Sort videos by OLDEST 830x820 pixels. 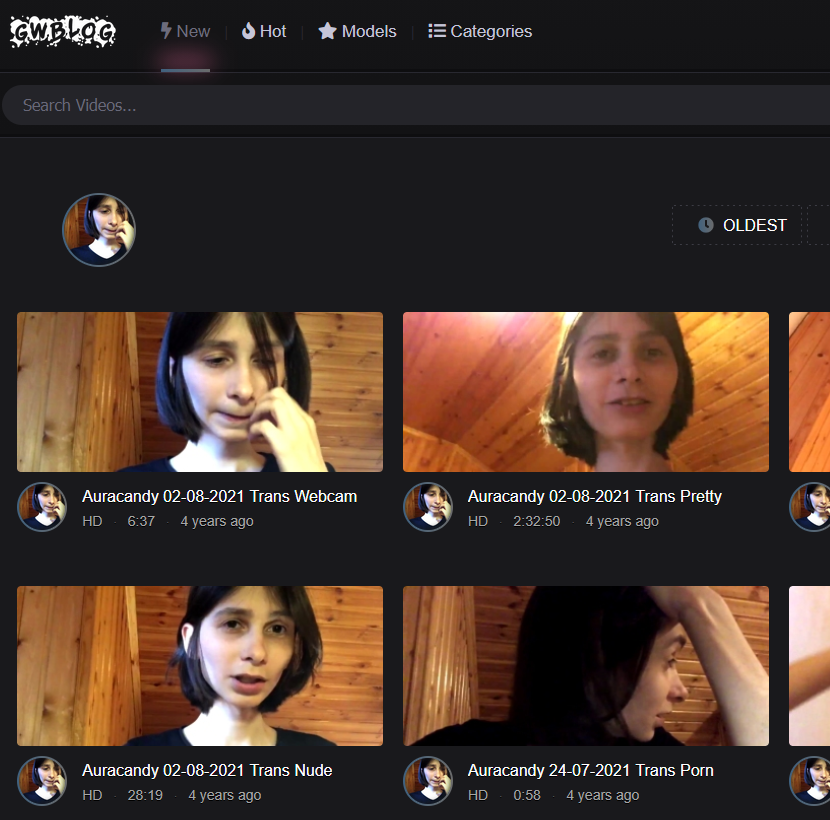pyautogui.click(x=737, y=225)
